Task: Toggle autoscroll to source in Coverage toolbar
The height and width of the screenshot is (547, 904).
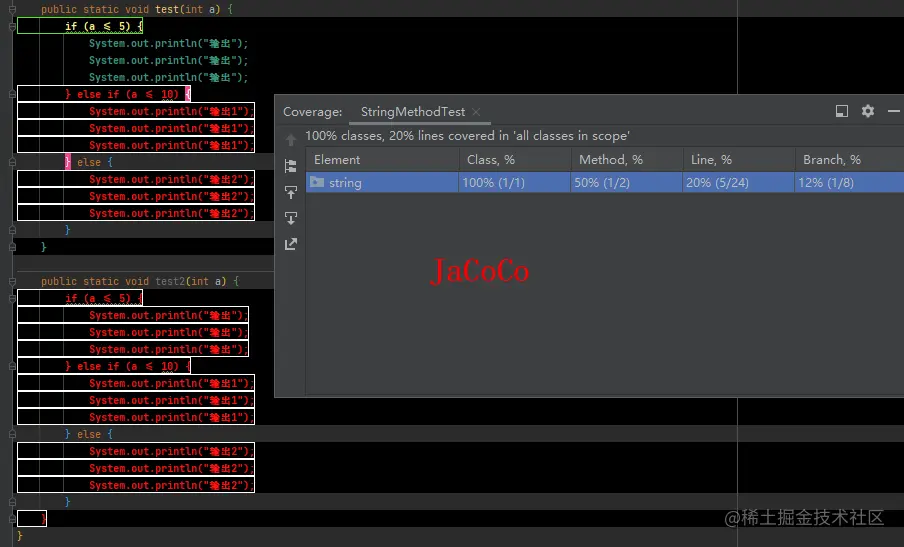Action: point(291,192)
